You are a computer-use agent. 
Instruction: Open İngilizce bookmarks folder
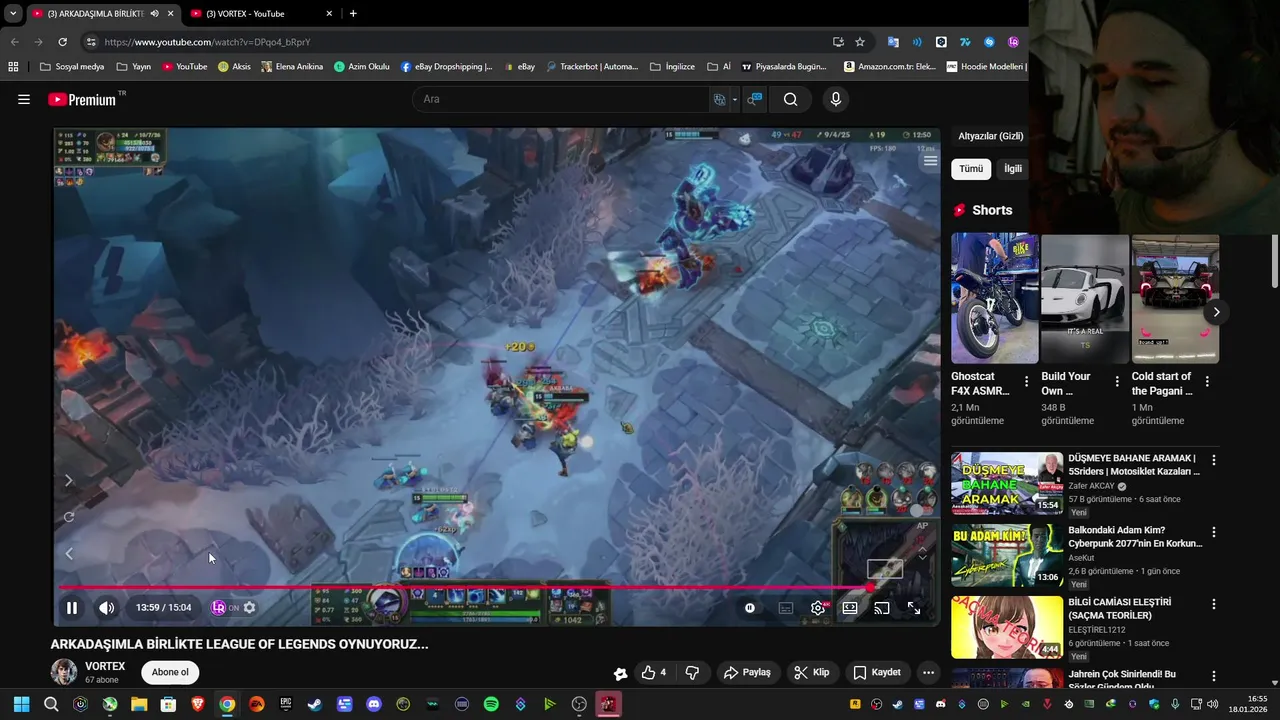coord(672,67)
